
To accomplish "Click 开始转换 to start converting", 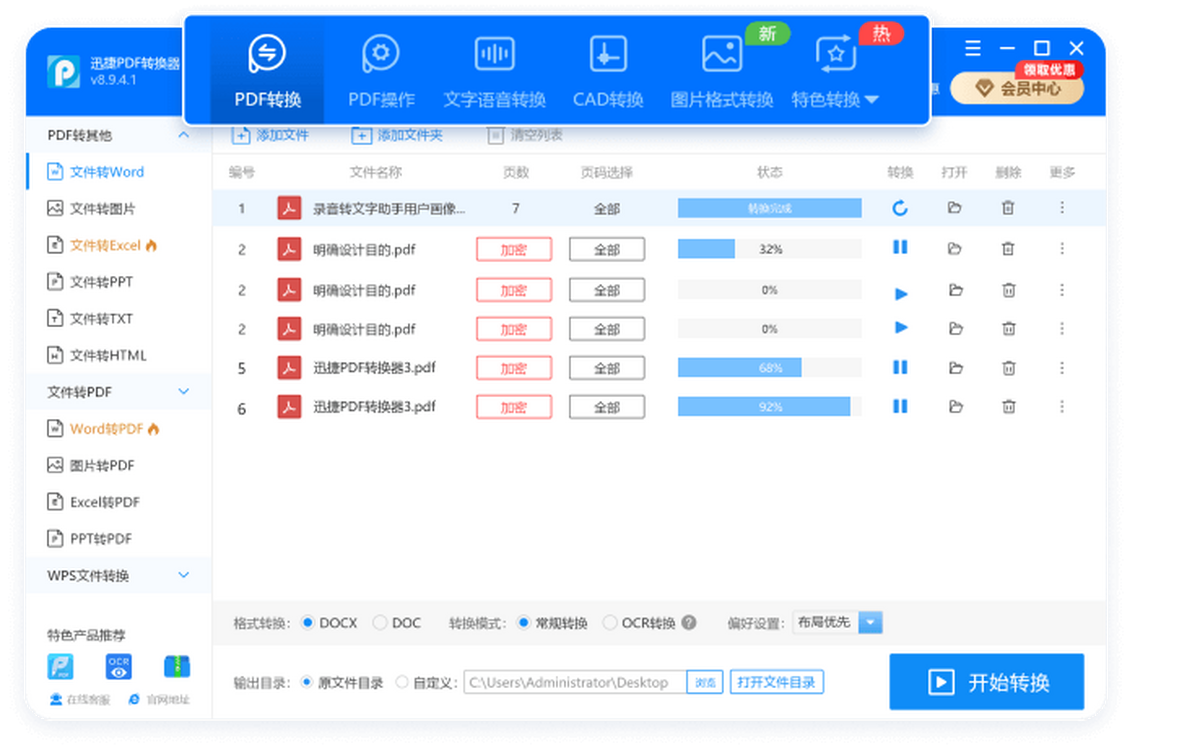I will (986, 682).
